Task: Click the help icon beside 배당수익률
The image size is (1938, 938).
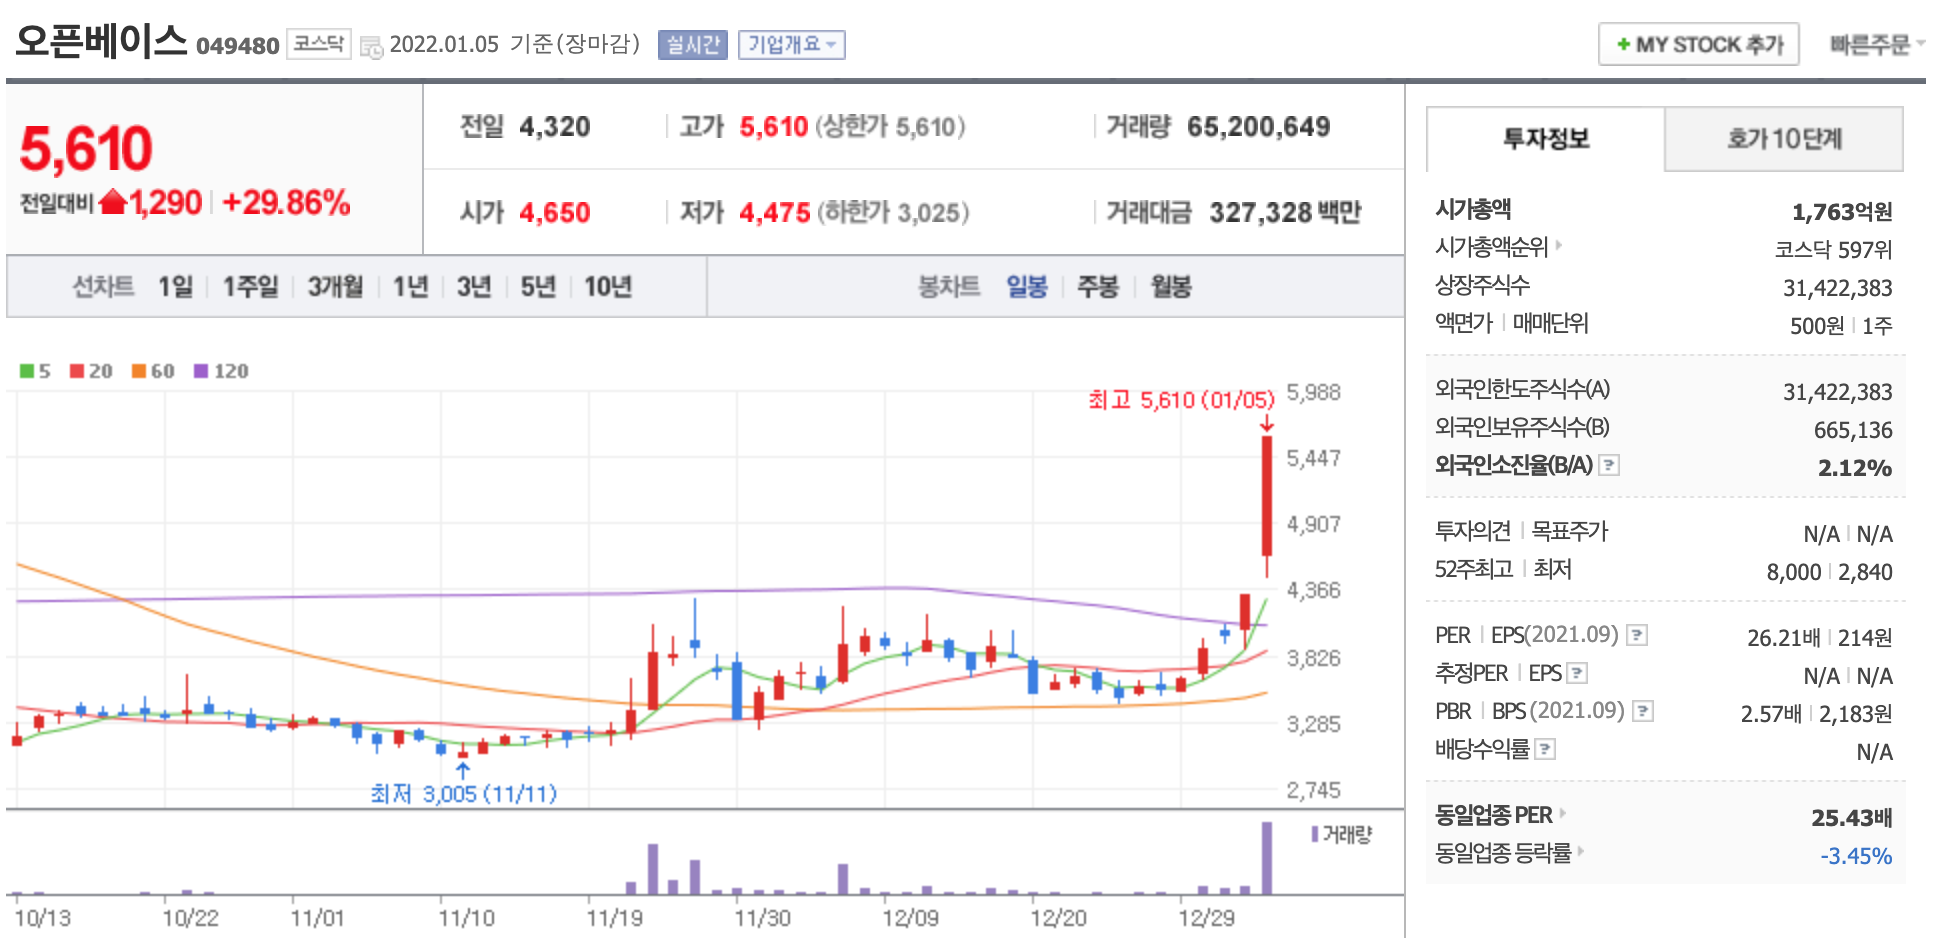Action: (x=1545, y=749)
